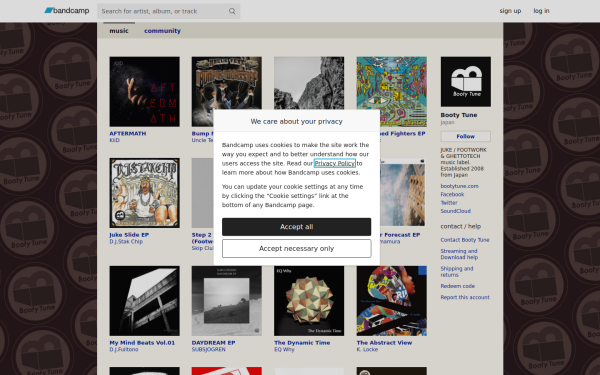Image resolution: width=600 pixels, height=375 pixels.
Task: Click 'We care about your privacy' heading
Action: (297, 121)
